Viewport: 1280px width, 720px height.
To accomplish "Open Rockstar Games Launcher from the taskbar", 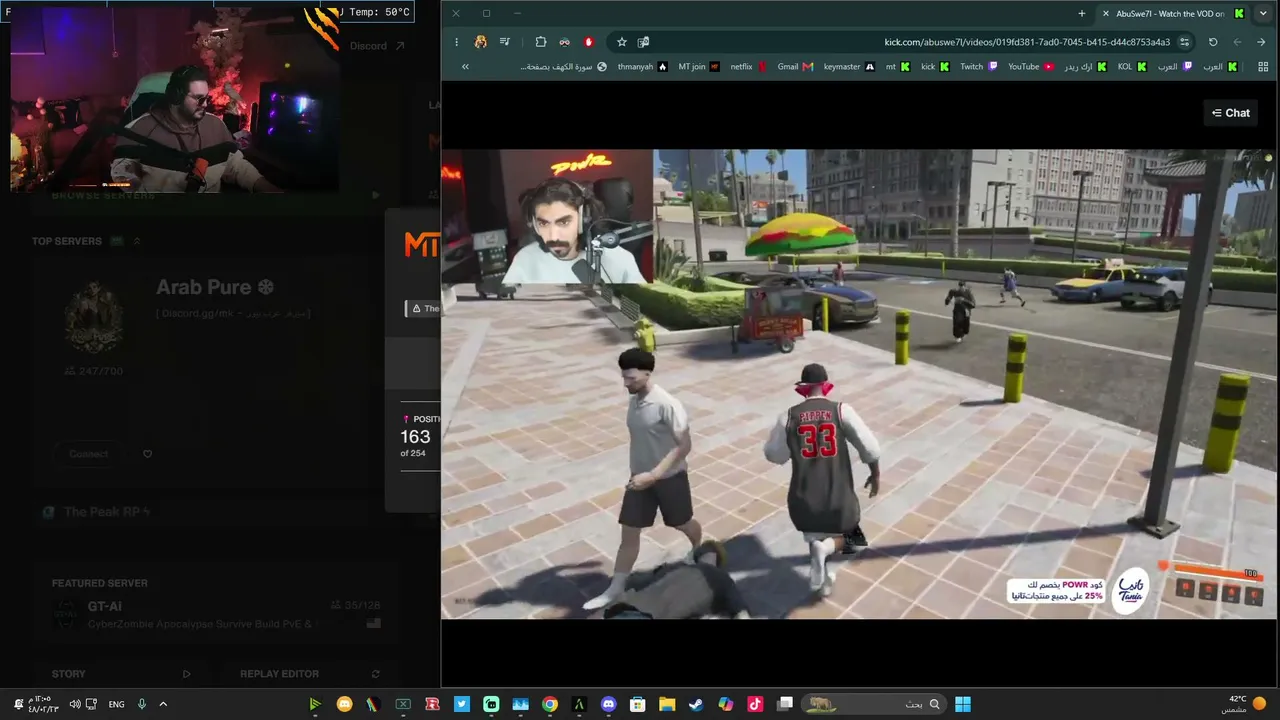I will pos(433,704).
